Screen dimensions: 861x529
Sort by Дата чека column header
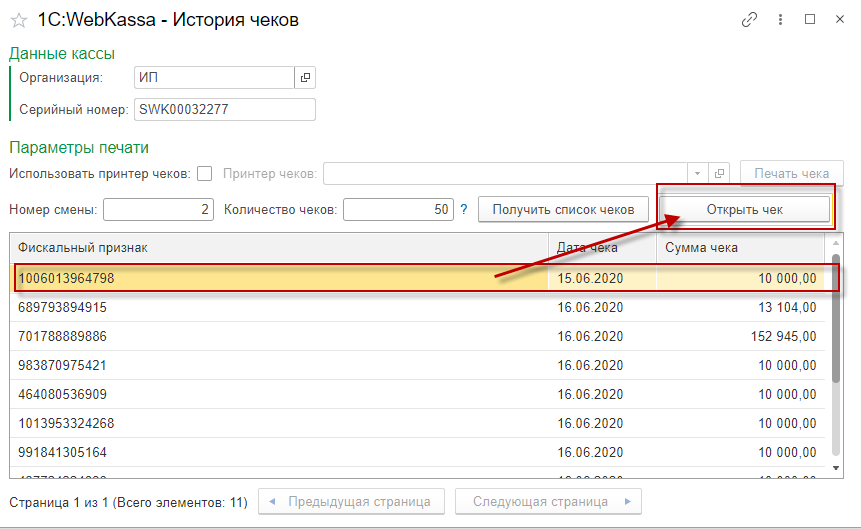602,248
